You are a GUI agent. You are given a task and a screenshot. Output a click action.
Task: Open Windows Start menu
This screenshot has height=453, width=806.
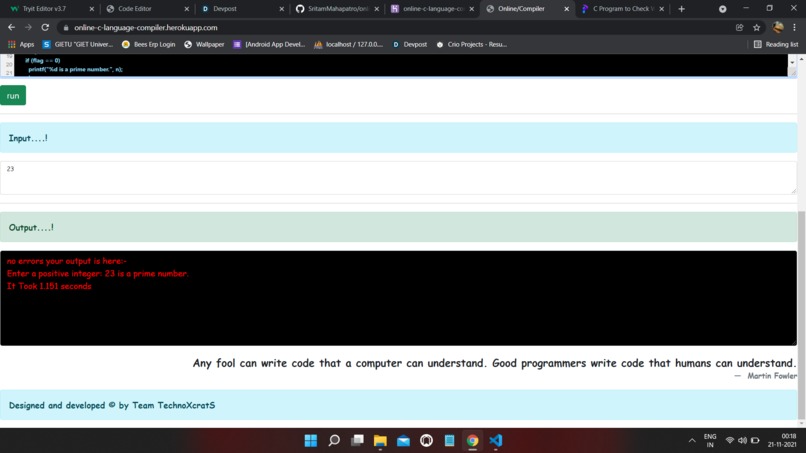[x=311, y=441]
